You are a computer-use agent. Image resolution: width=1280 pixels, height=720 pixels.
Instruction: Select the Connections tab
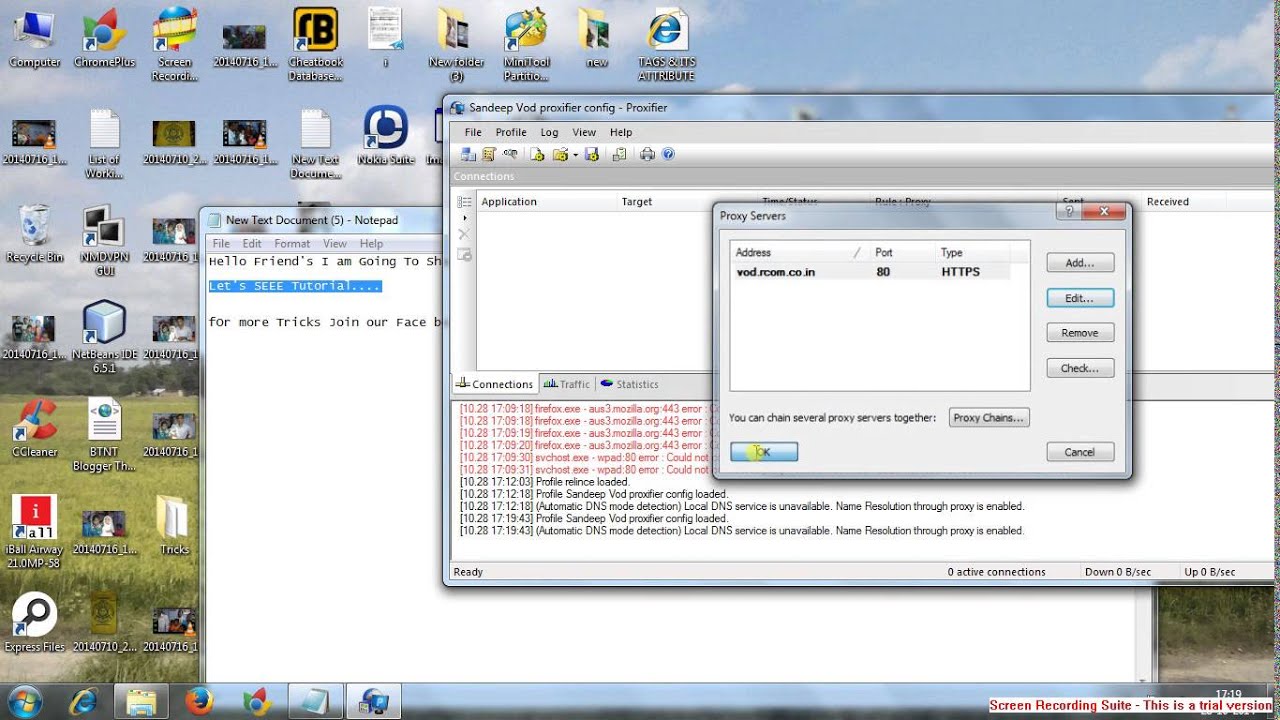[x=495, y=384]
